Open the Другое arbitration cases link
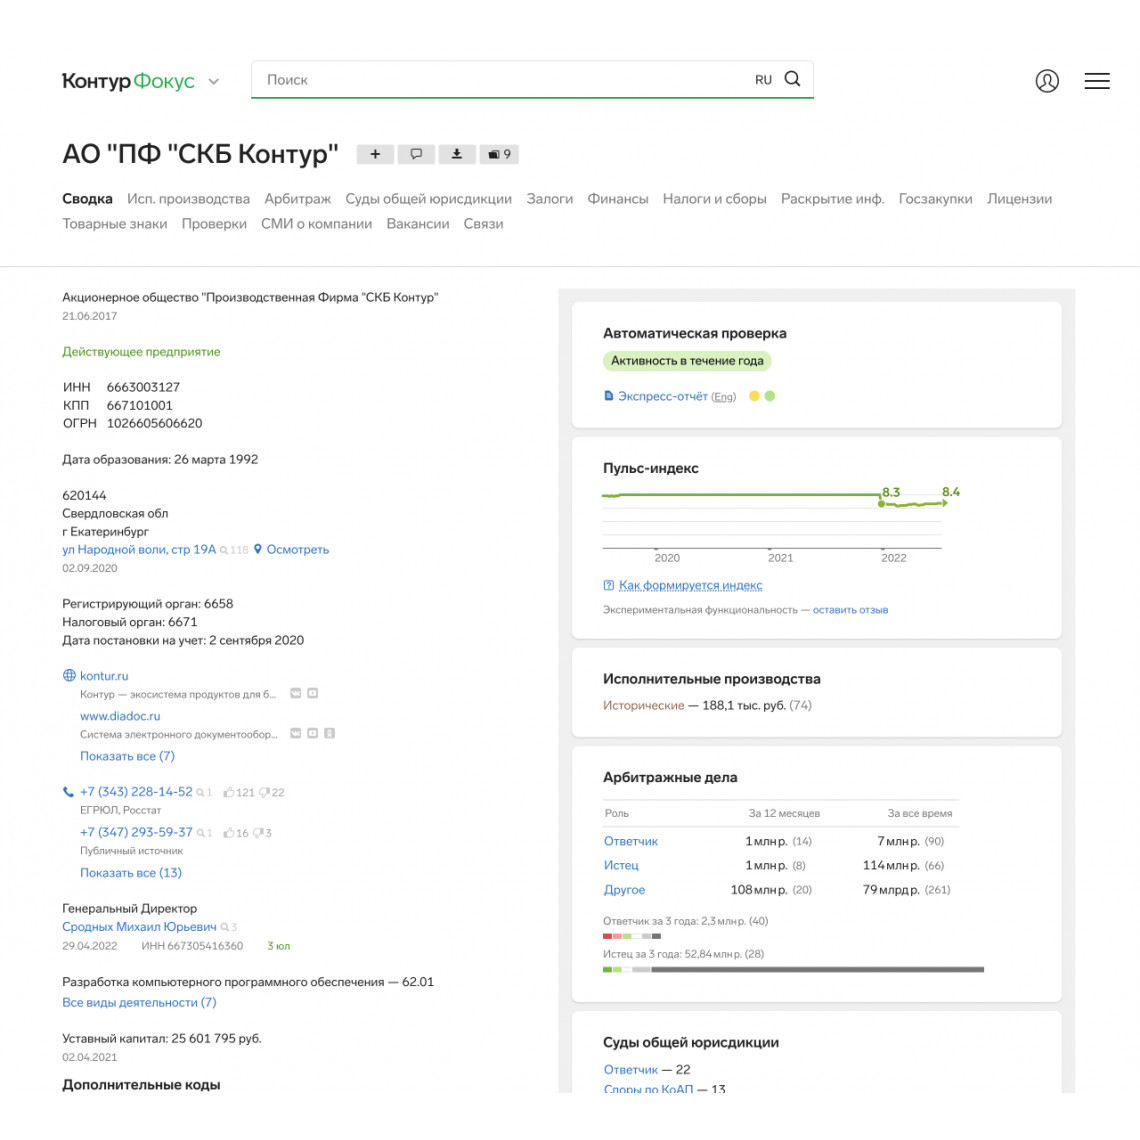Image resolution: width=1140 pixels, height=1140 pixels. pyautogui.click(x=625, y=890)
